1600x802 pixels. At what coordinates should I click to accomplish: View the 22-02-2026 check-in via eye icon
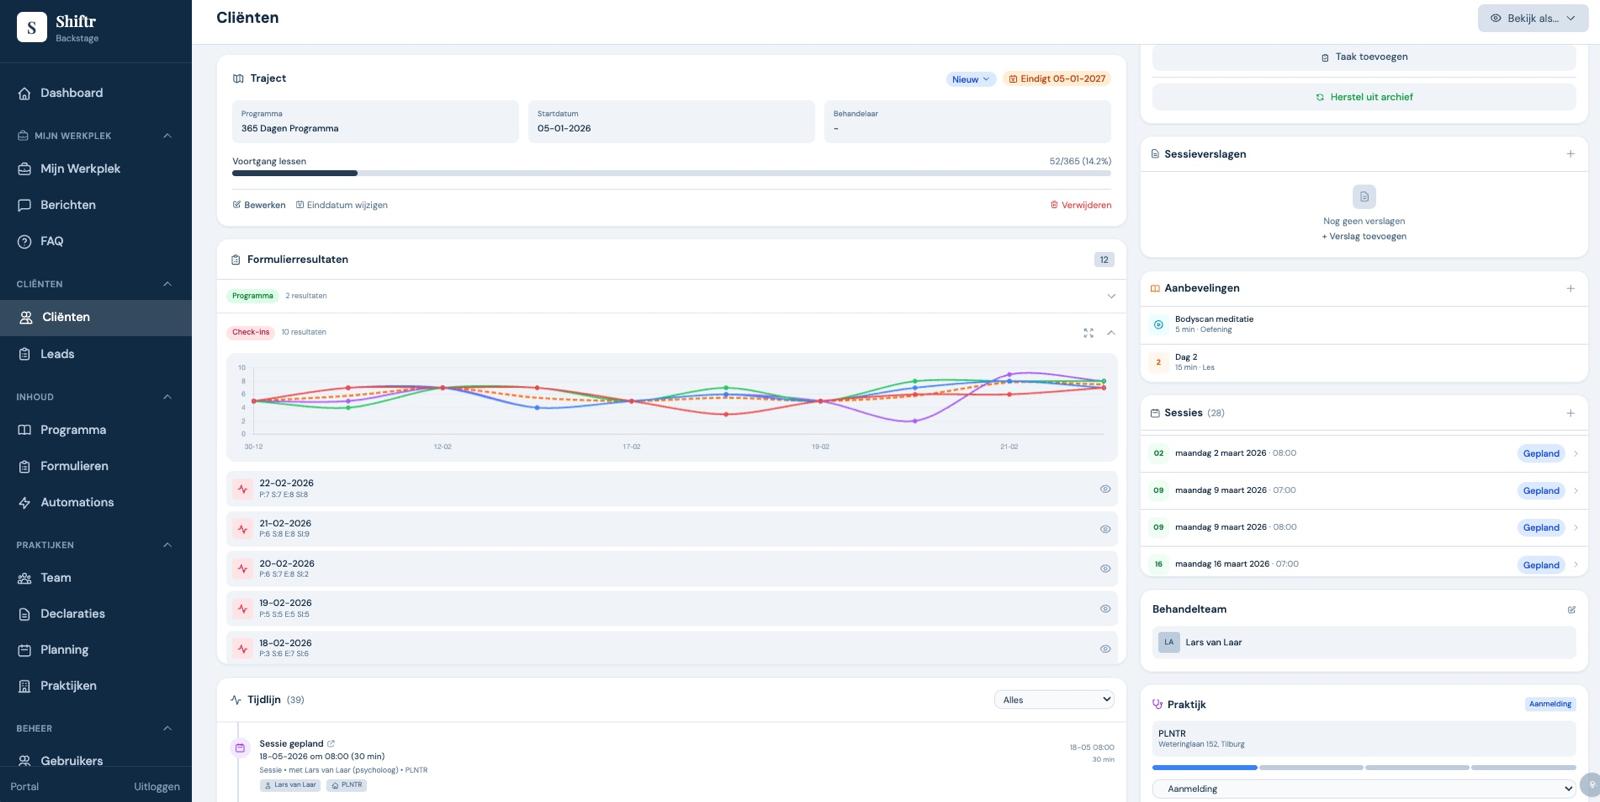(1105, 489)
